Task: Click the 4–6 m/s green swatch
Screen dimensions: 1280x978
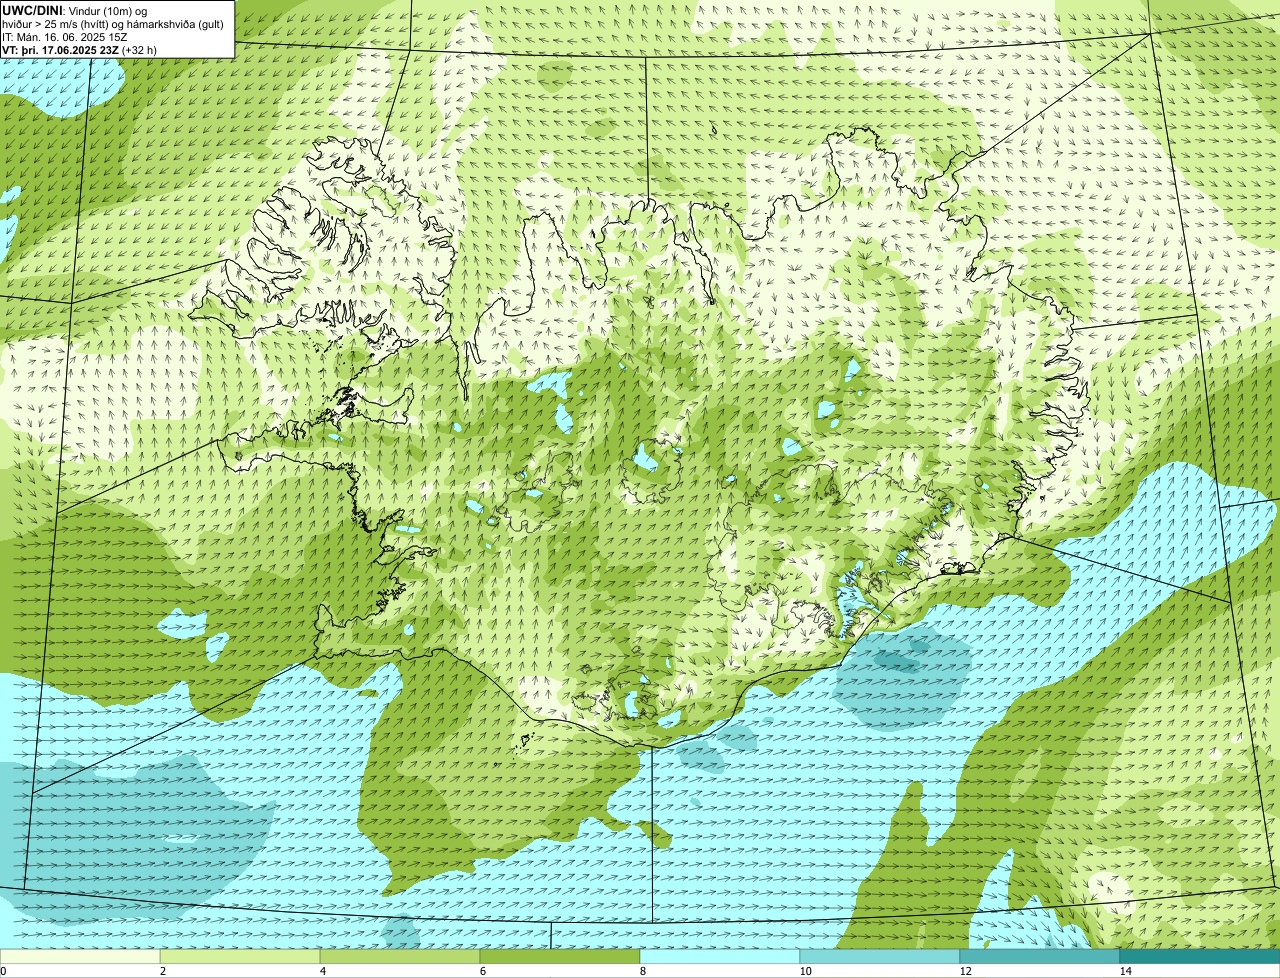Action: [400, 956]
